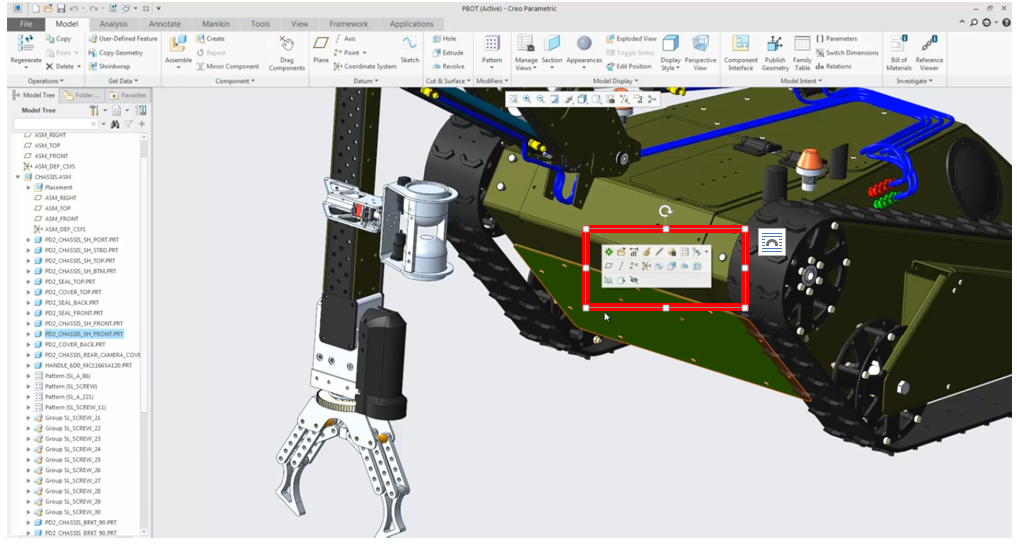Select the Extrude tool
The width and height of the screenshot is (1017, 545).
click(x=447, y=52)
